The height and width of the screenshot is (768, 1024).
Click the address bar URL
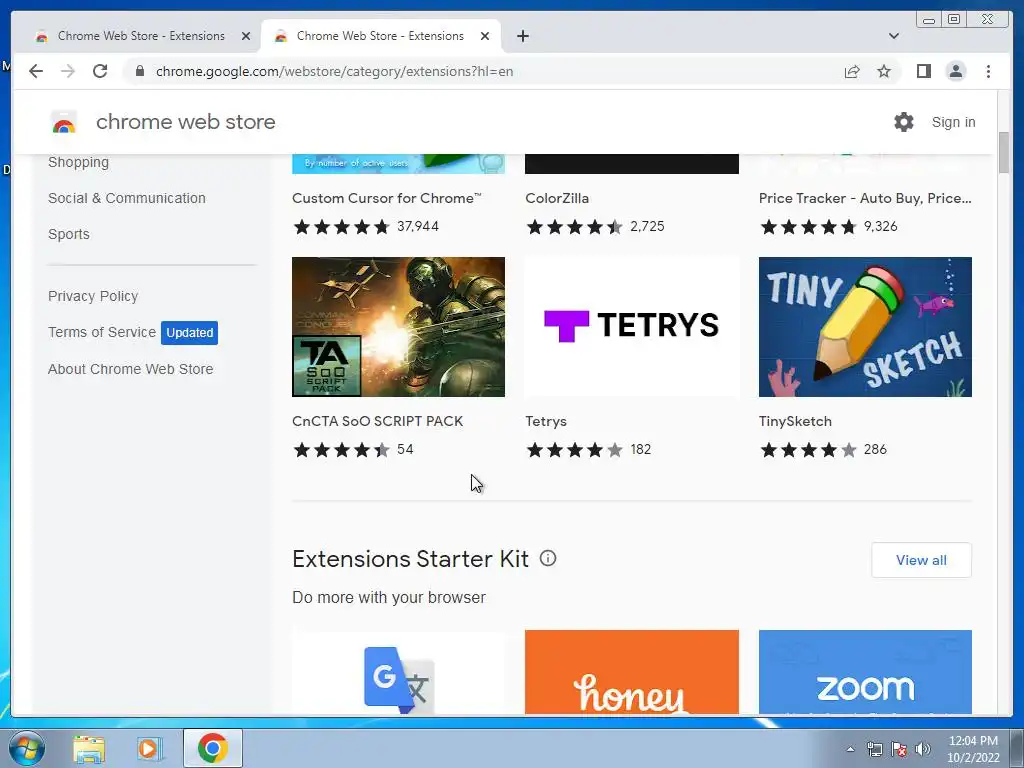pyautogui.click(x=334, y=71)
